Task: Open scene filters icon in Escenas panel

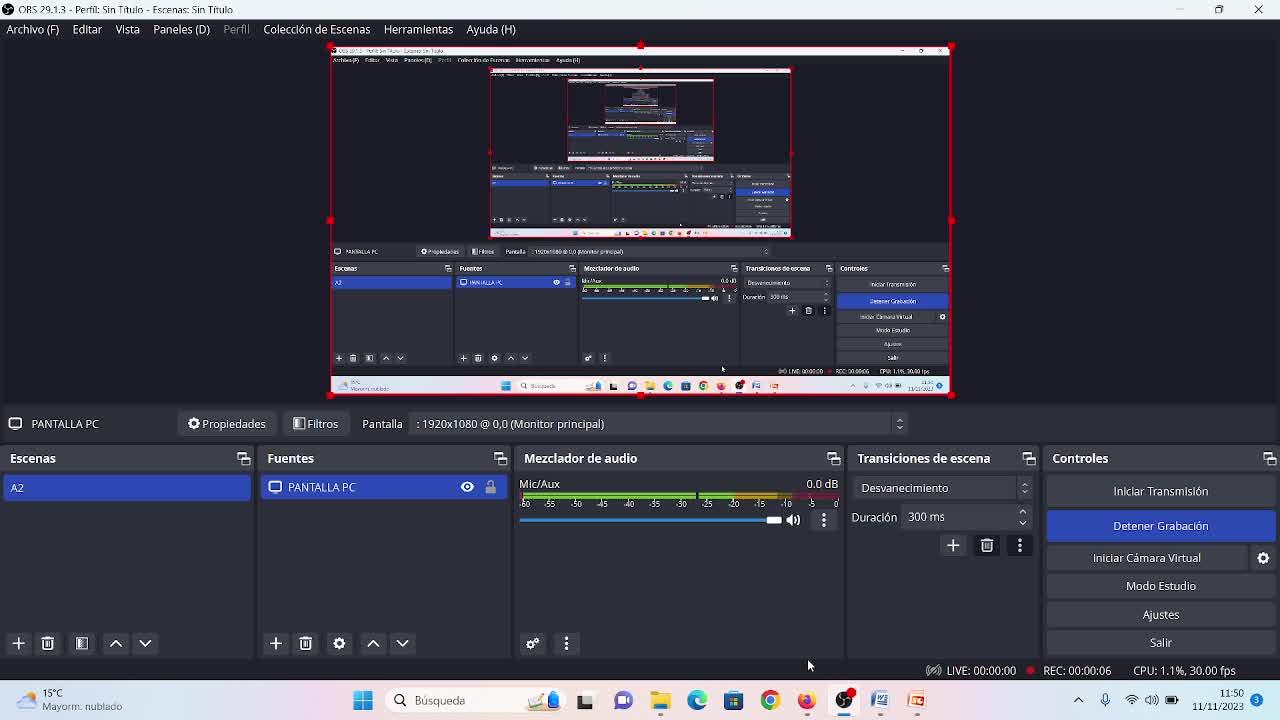Action: 82,643
